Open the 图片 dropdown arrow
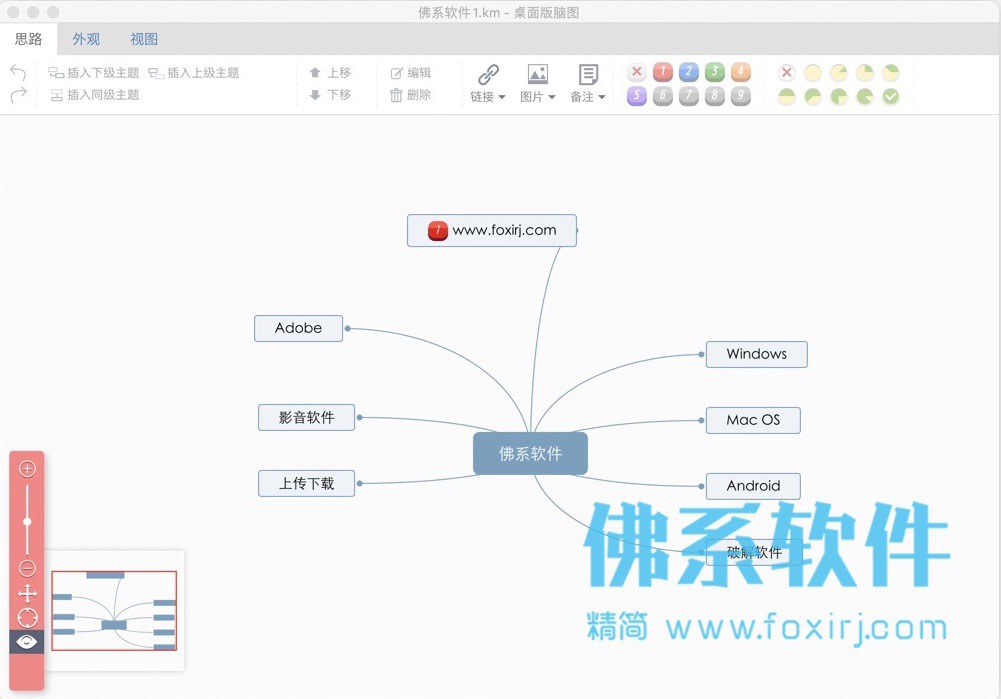The image size is (1001, 699). pos(552,97)
